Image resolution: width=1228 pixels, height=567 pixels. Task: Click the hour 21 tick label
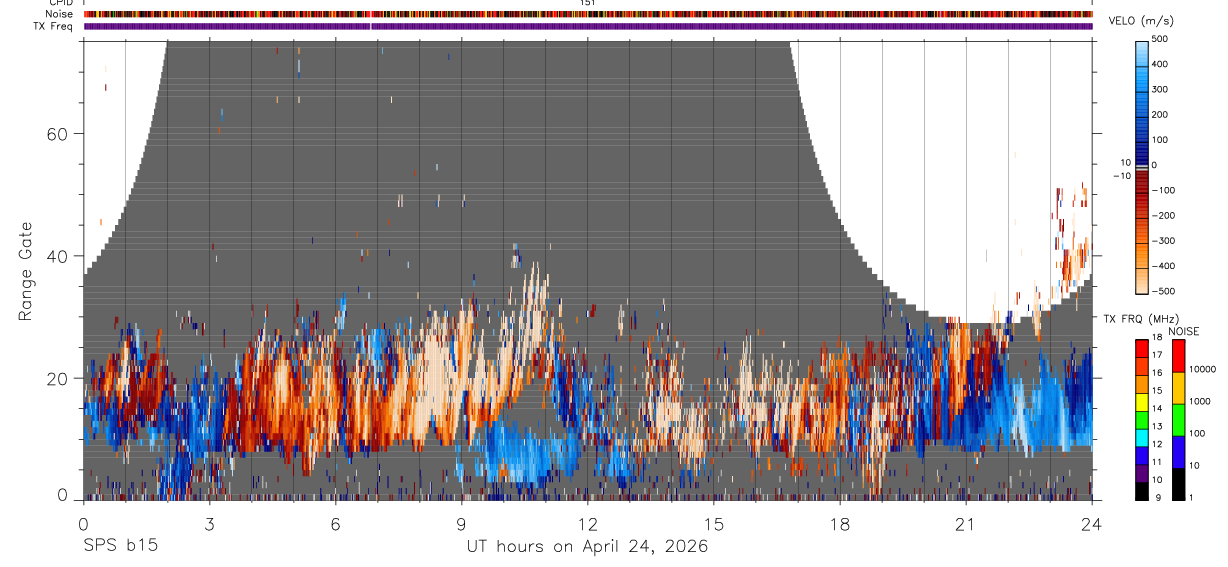point(965,524)
